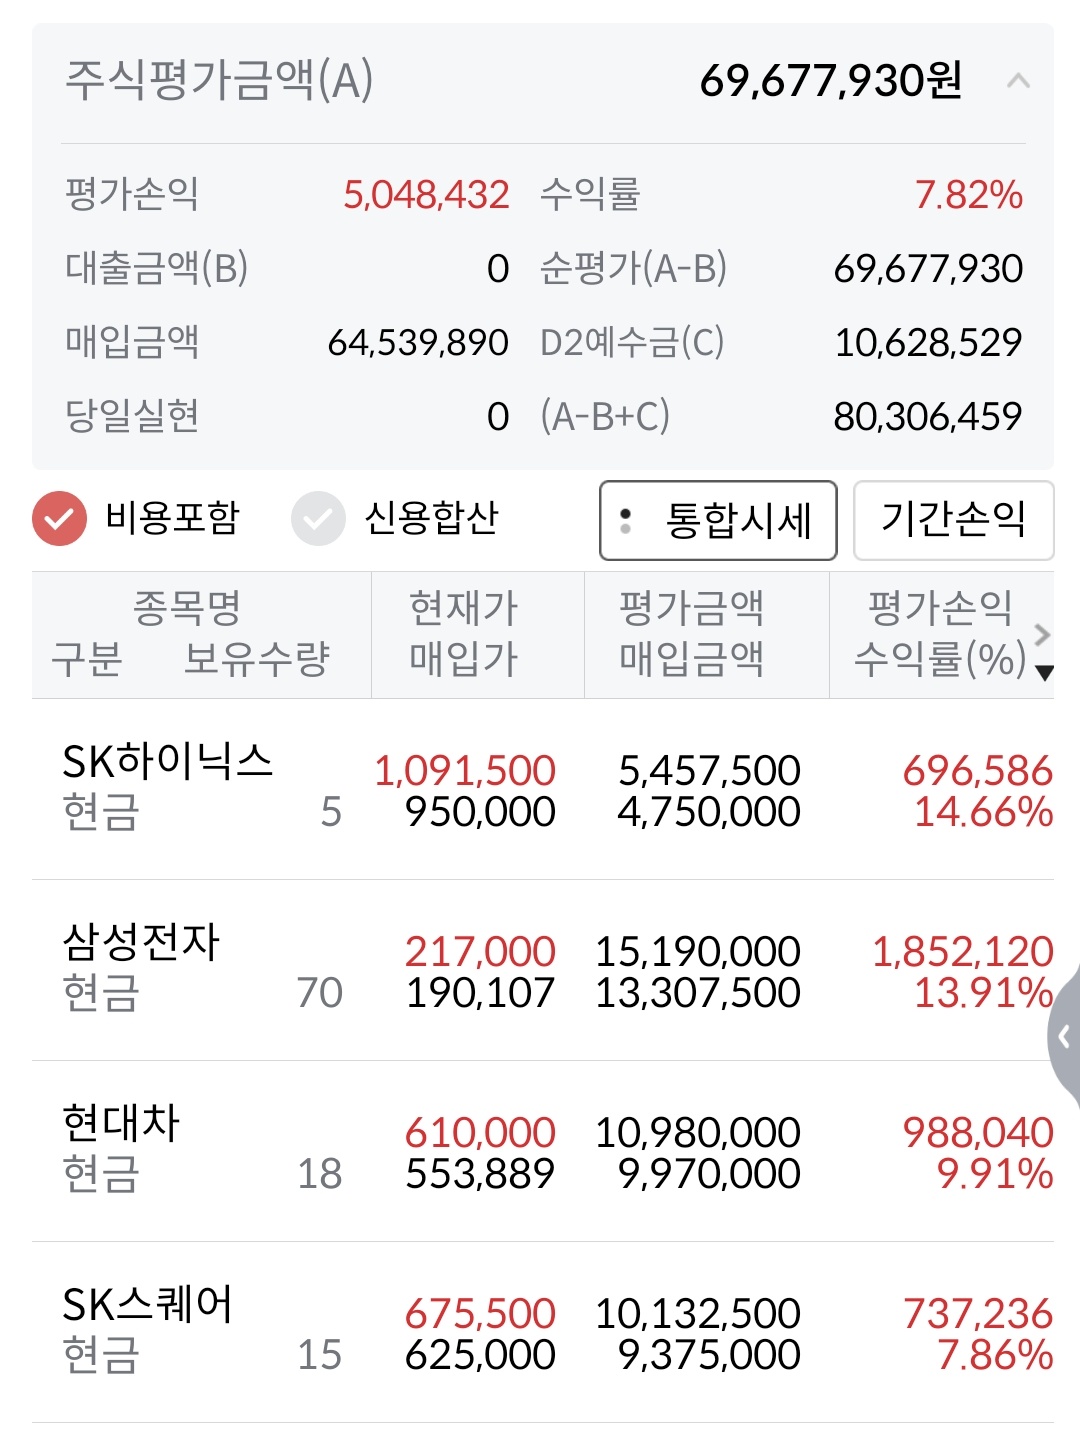Collapse the 주식평가금액(A) summary chevron
Image resolution: width=1080 pixels, height=1440 pixels.
coord(1018,81)
